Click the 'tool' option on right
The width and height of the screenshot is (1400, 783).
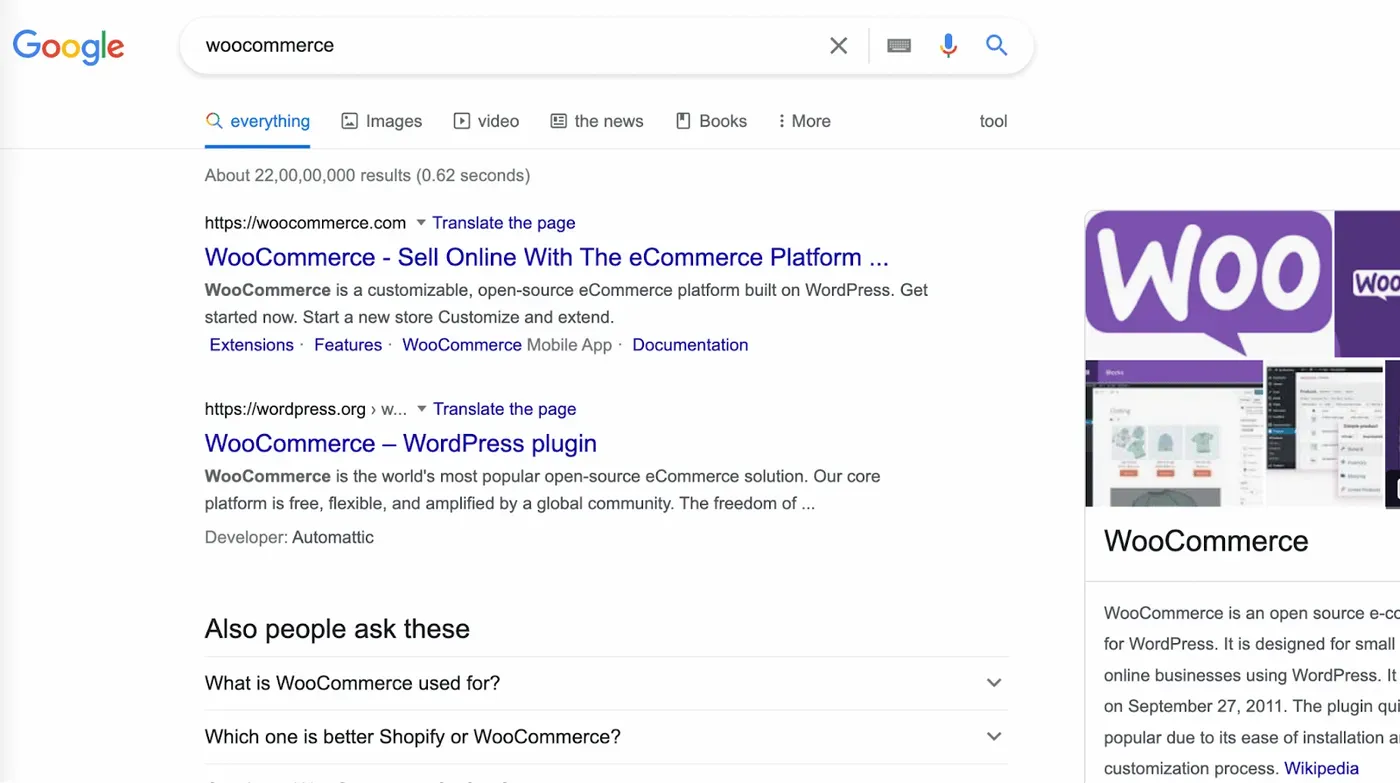pyautogui.click(x=993, y=121)
